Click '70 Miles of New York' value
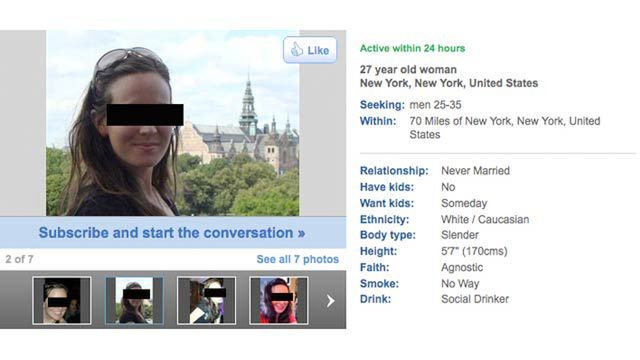 [x=505, y=128]
